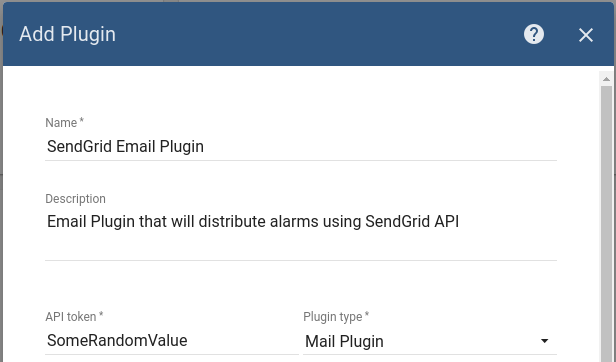Screen dimensions: 616x362
Task: Select the Mail Plugin combo box value
Action: pyautogui.click(x=430, y=341)
